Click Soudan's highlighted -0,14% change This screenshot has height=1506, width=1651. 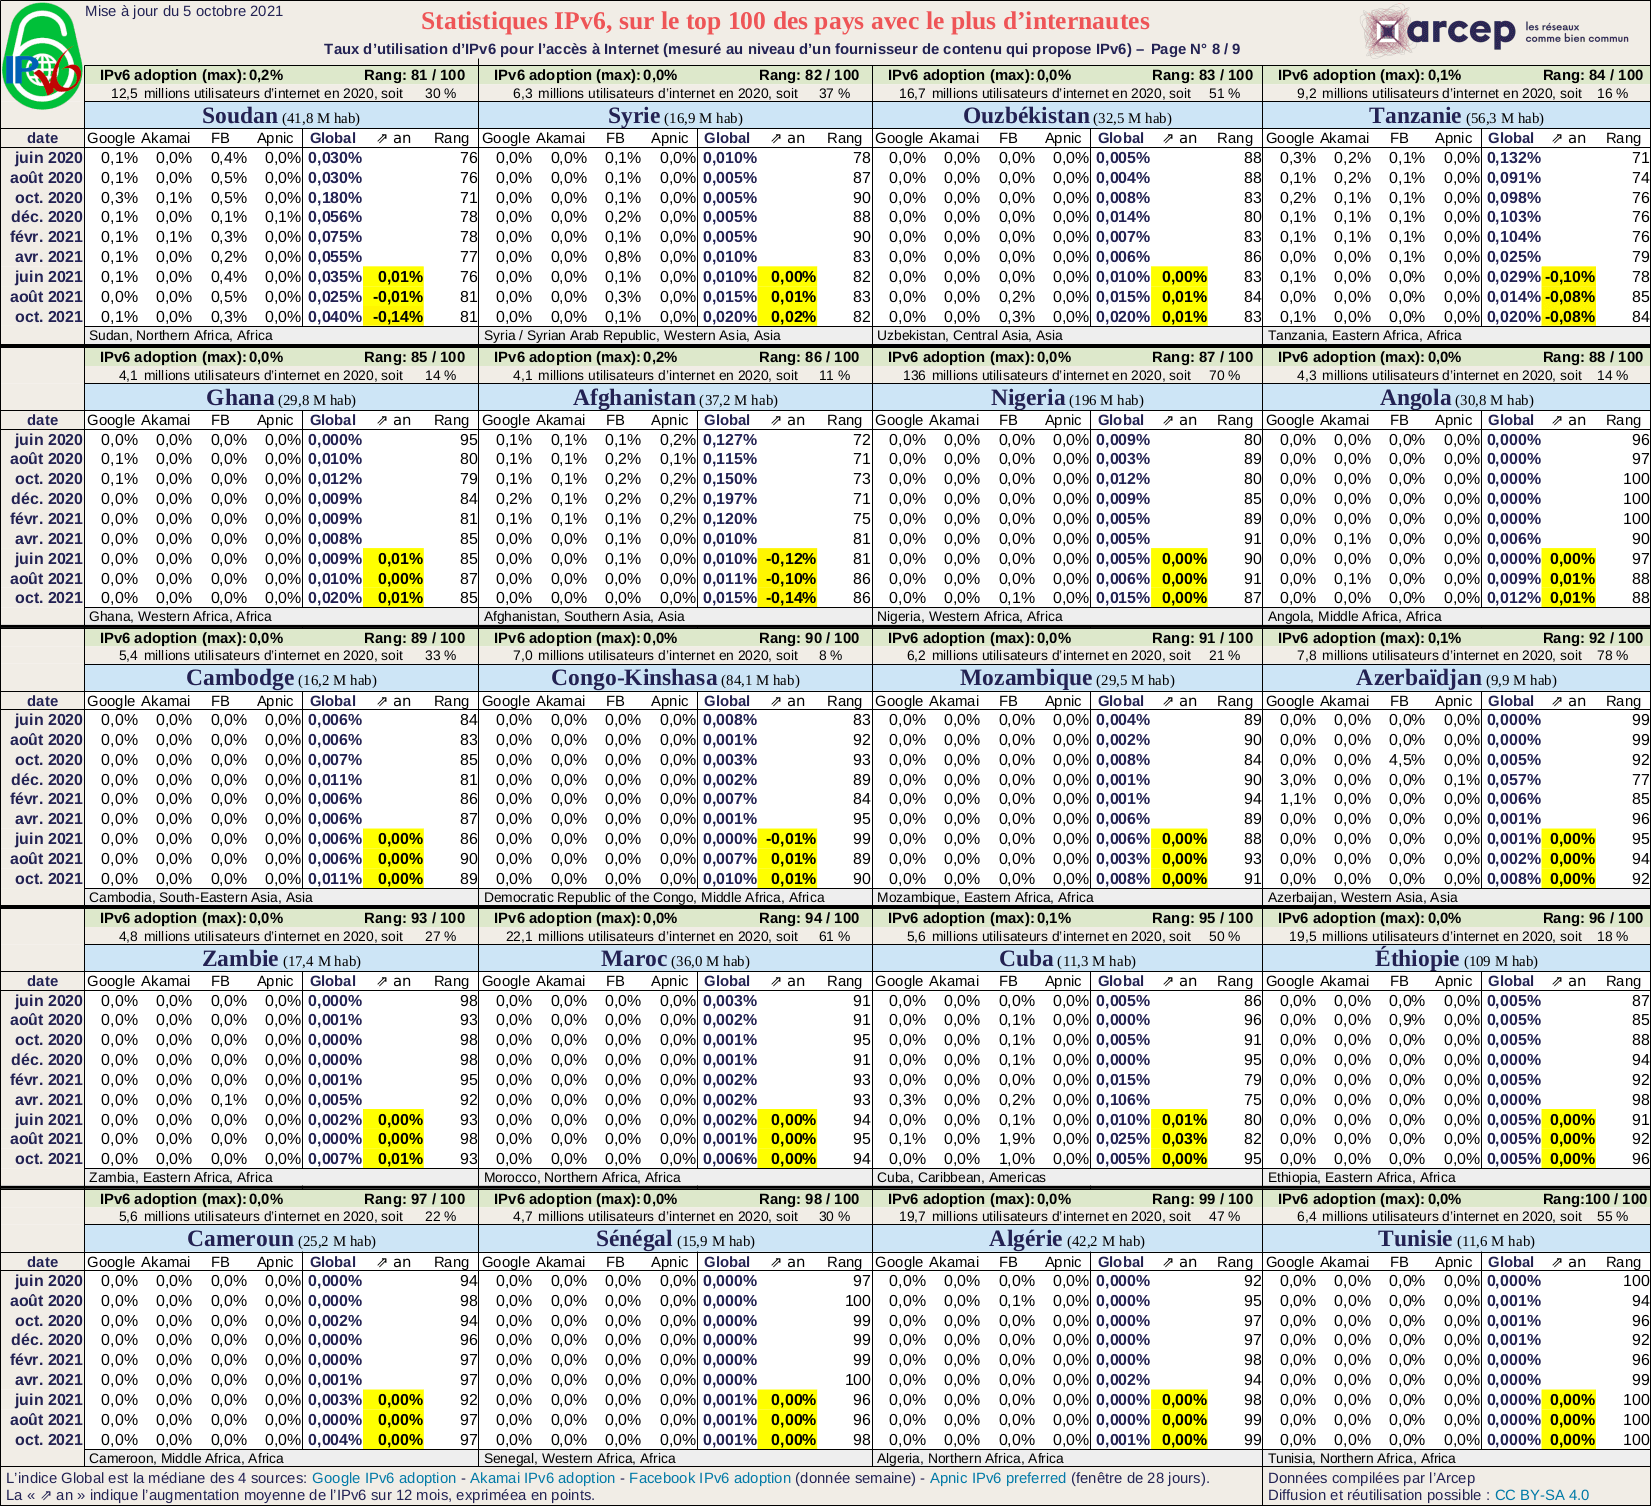398,317
